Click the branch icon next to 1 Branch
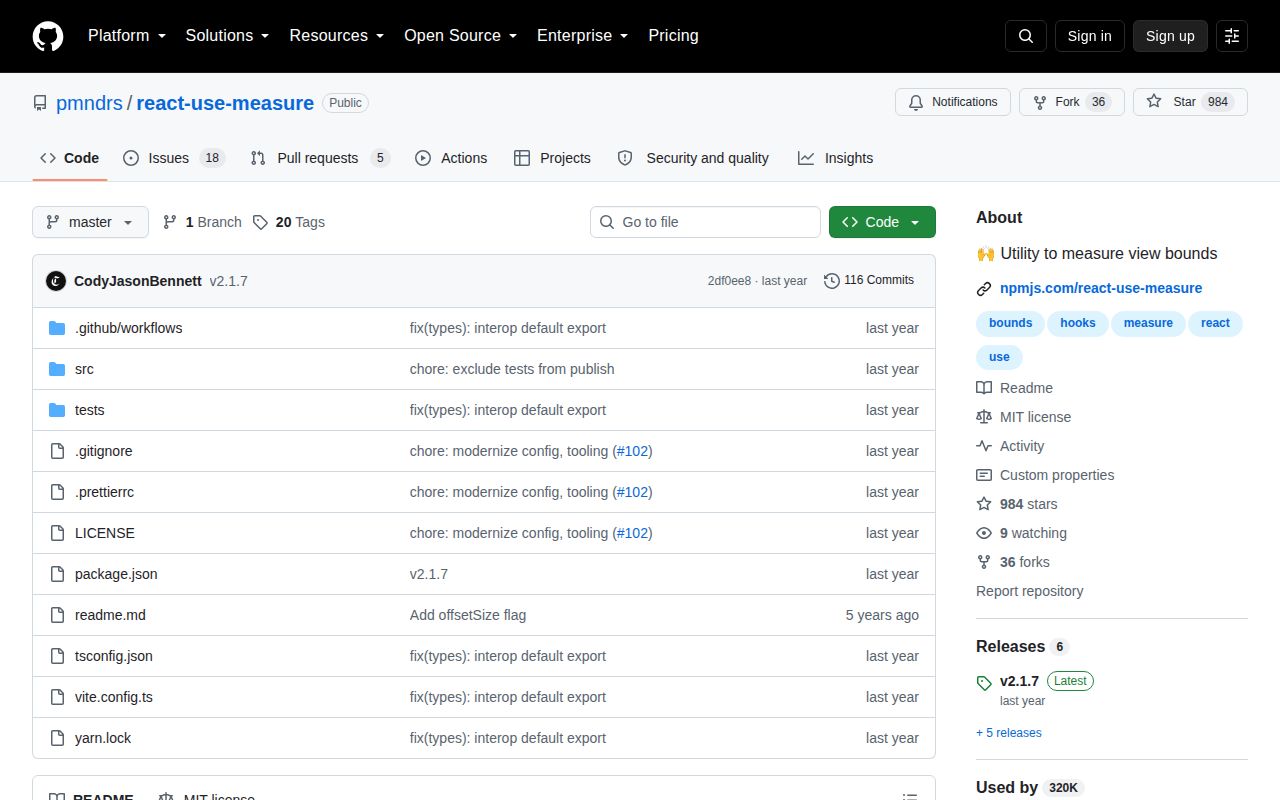Viewport: 1280px width, 800px height. click(x=170, y=222)
